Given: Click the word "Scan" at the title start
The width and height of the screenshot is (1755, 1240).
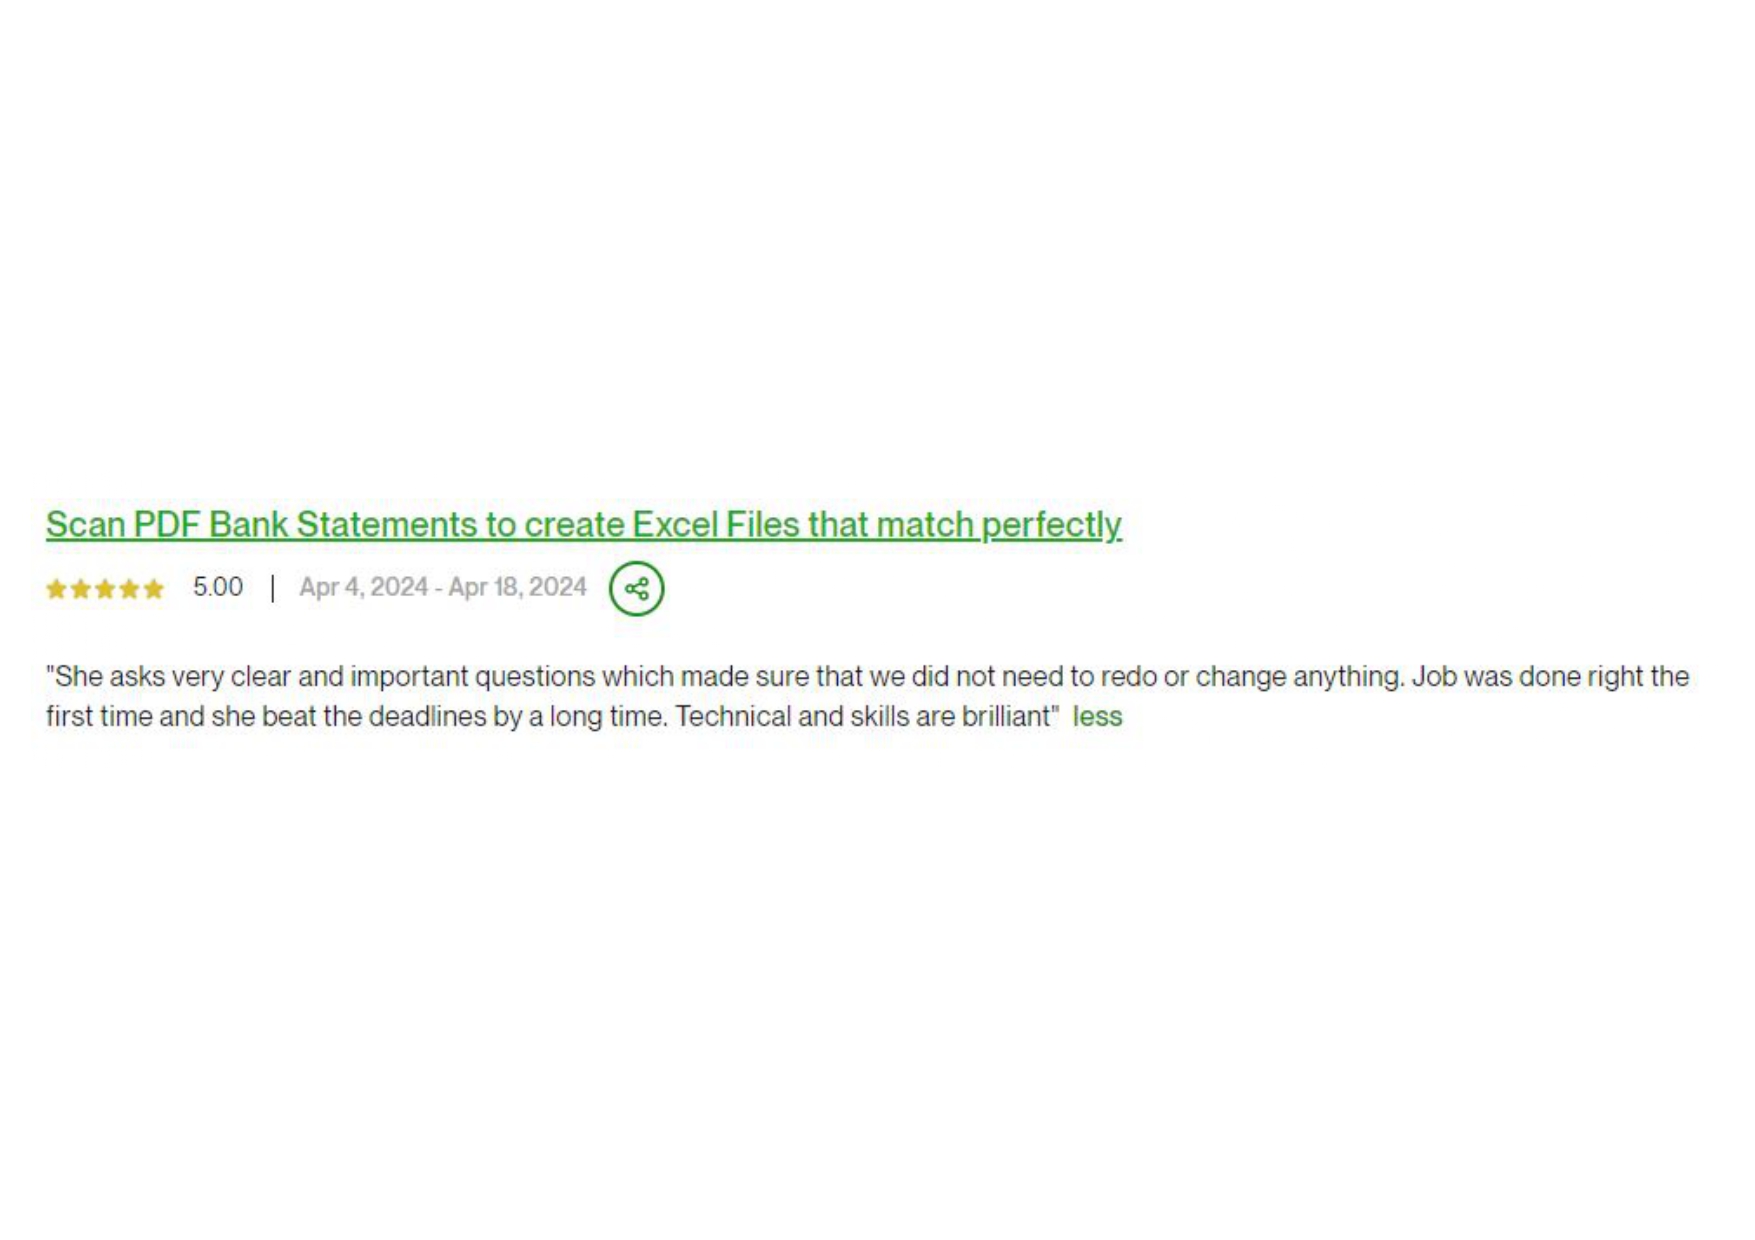Looking at the screenshot, I should (x=86, y=525).
